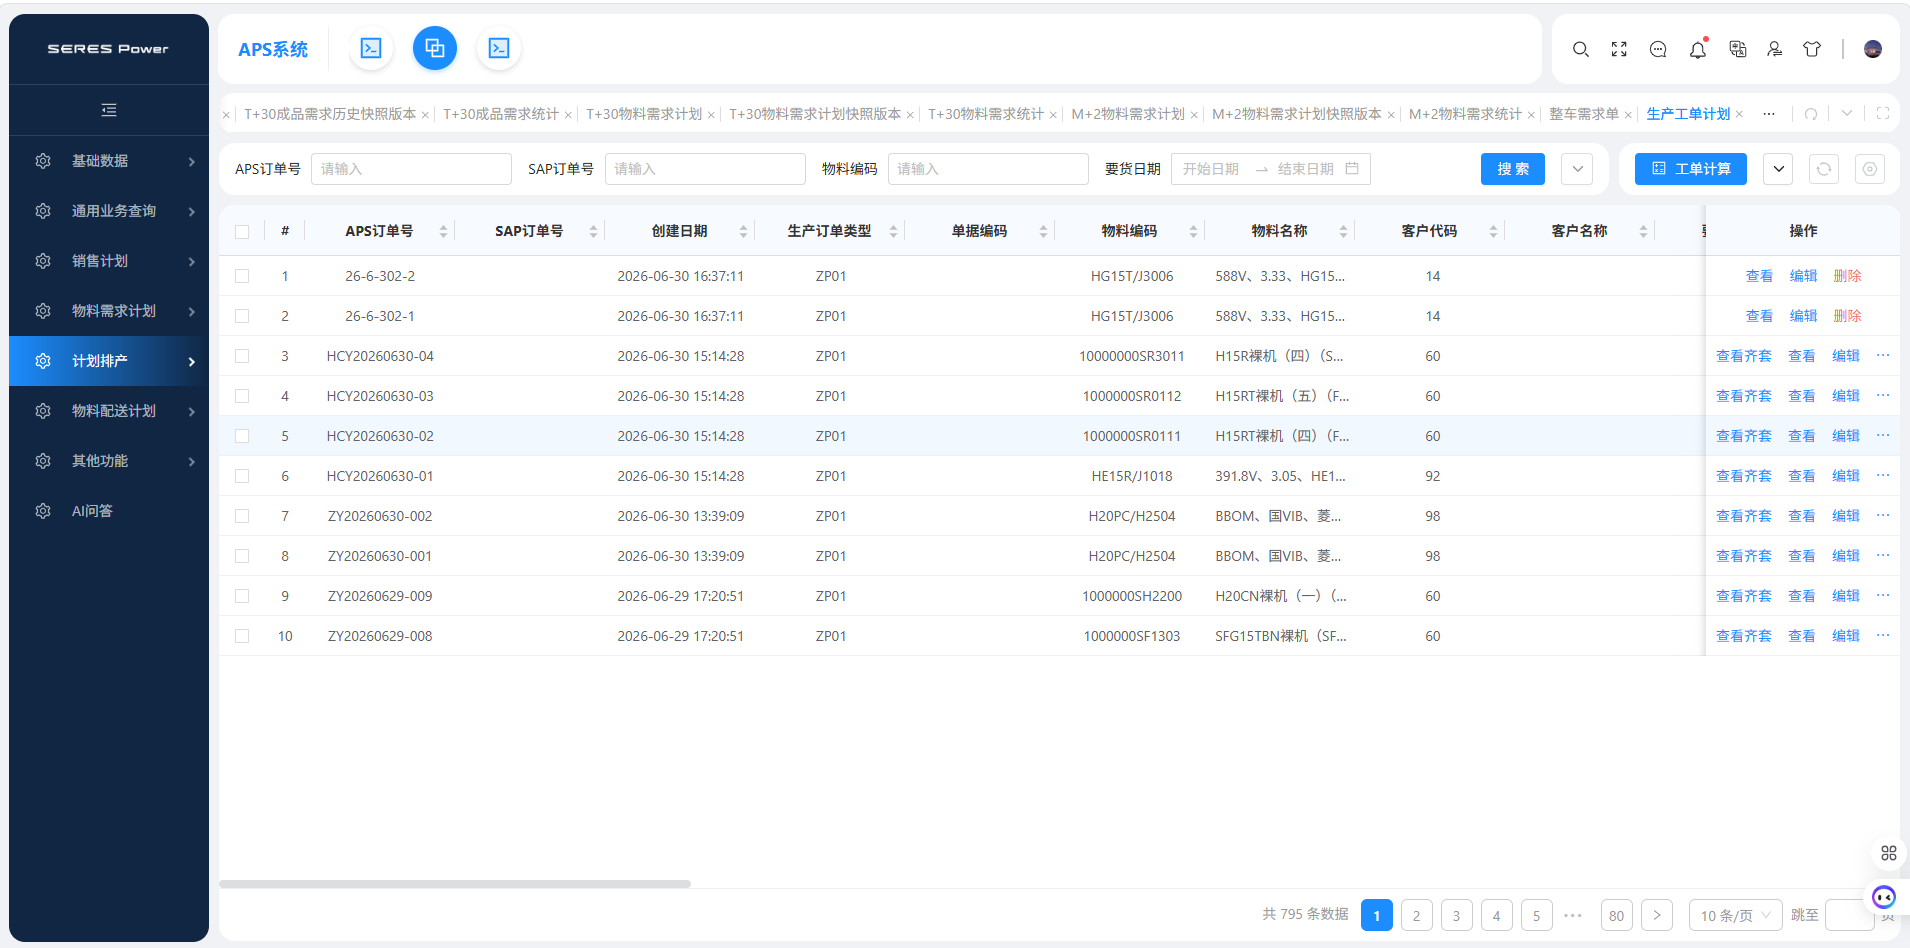Screen dimensions: 1910x948
Task: Open the dropdown next to 工单计算
Action: 1778,169
